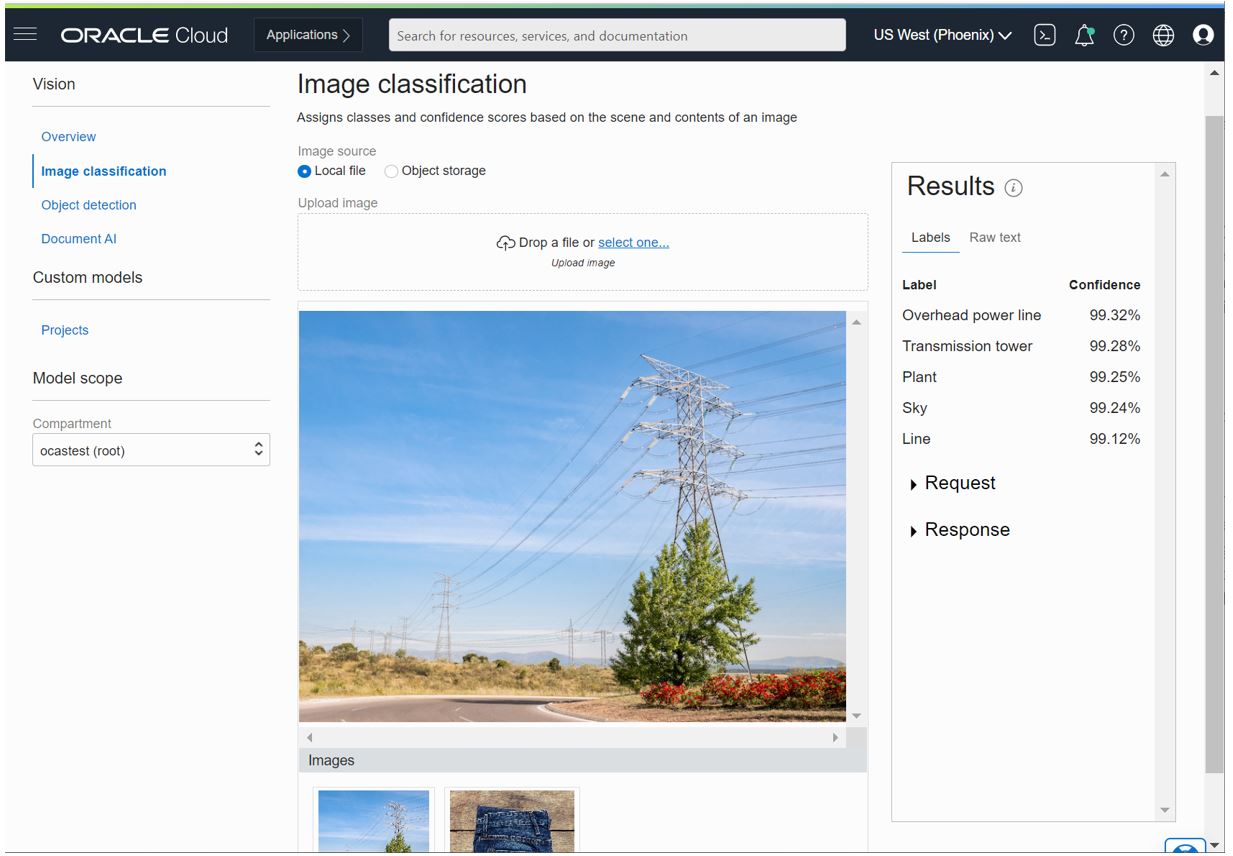
Task: Click the main page vertical scrollbar
Action: point(1214,443)
